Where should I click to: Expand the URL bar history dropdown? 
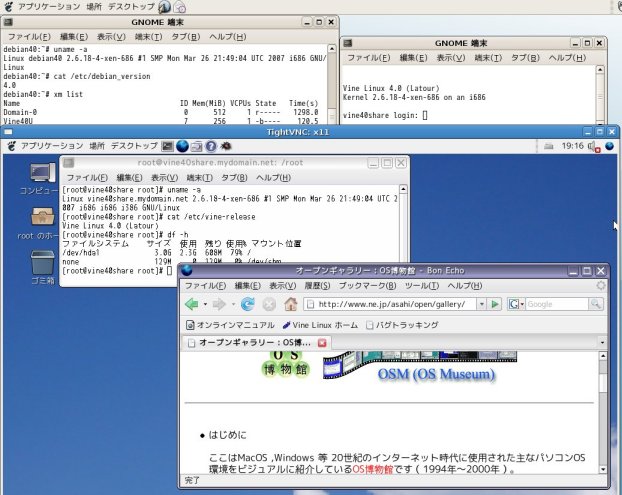pos(482,304)
